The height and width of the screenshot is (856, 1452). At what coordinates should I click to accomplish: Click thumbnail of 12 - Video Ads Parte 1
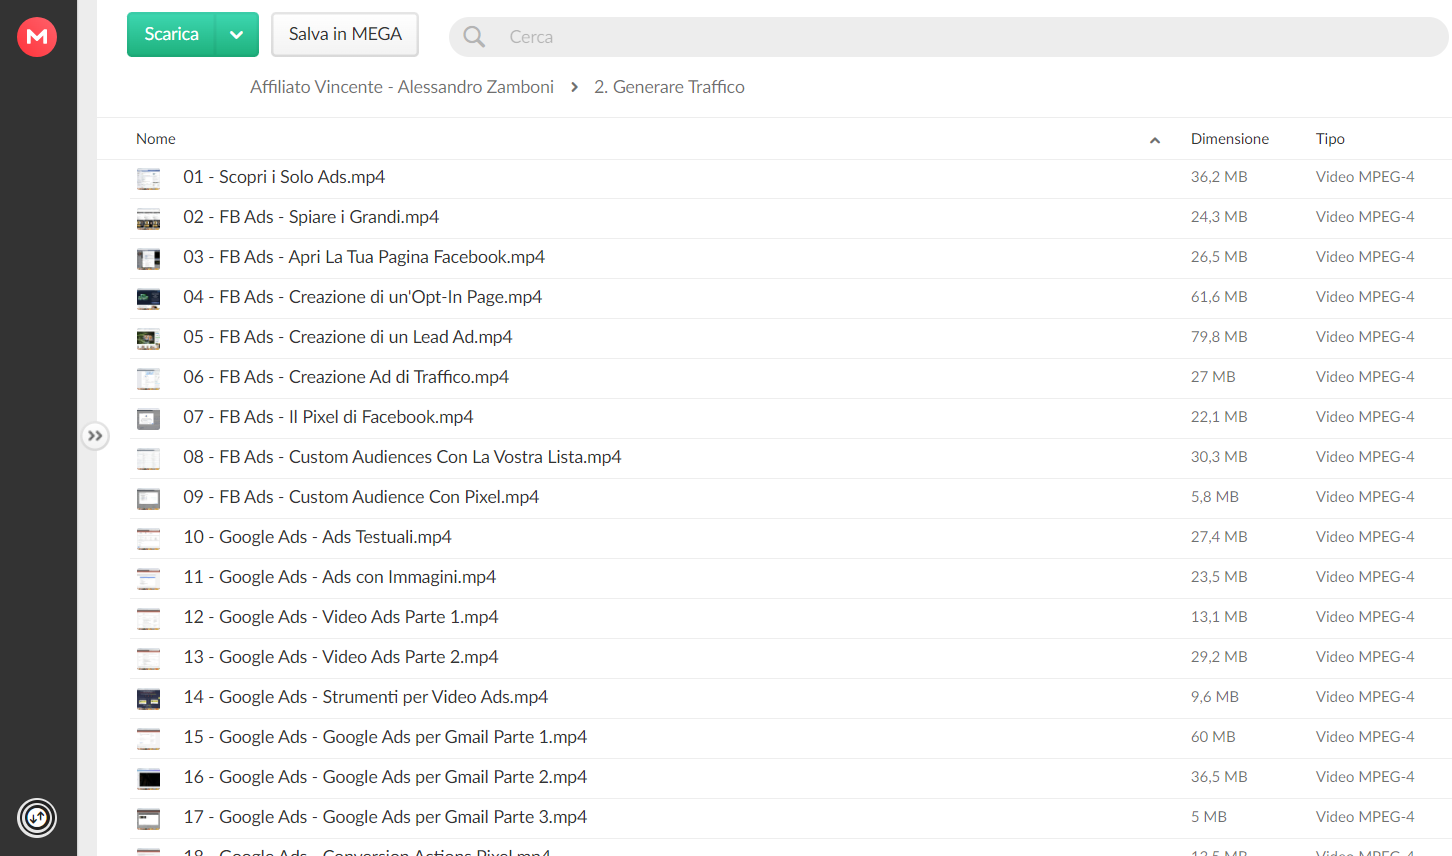tap(148, 619)
